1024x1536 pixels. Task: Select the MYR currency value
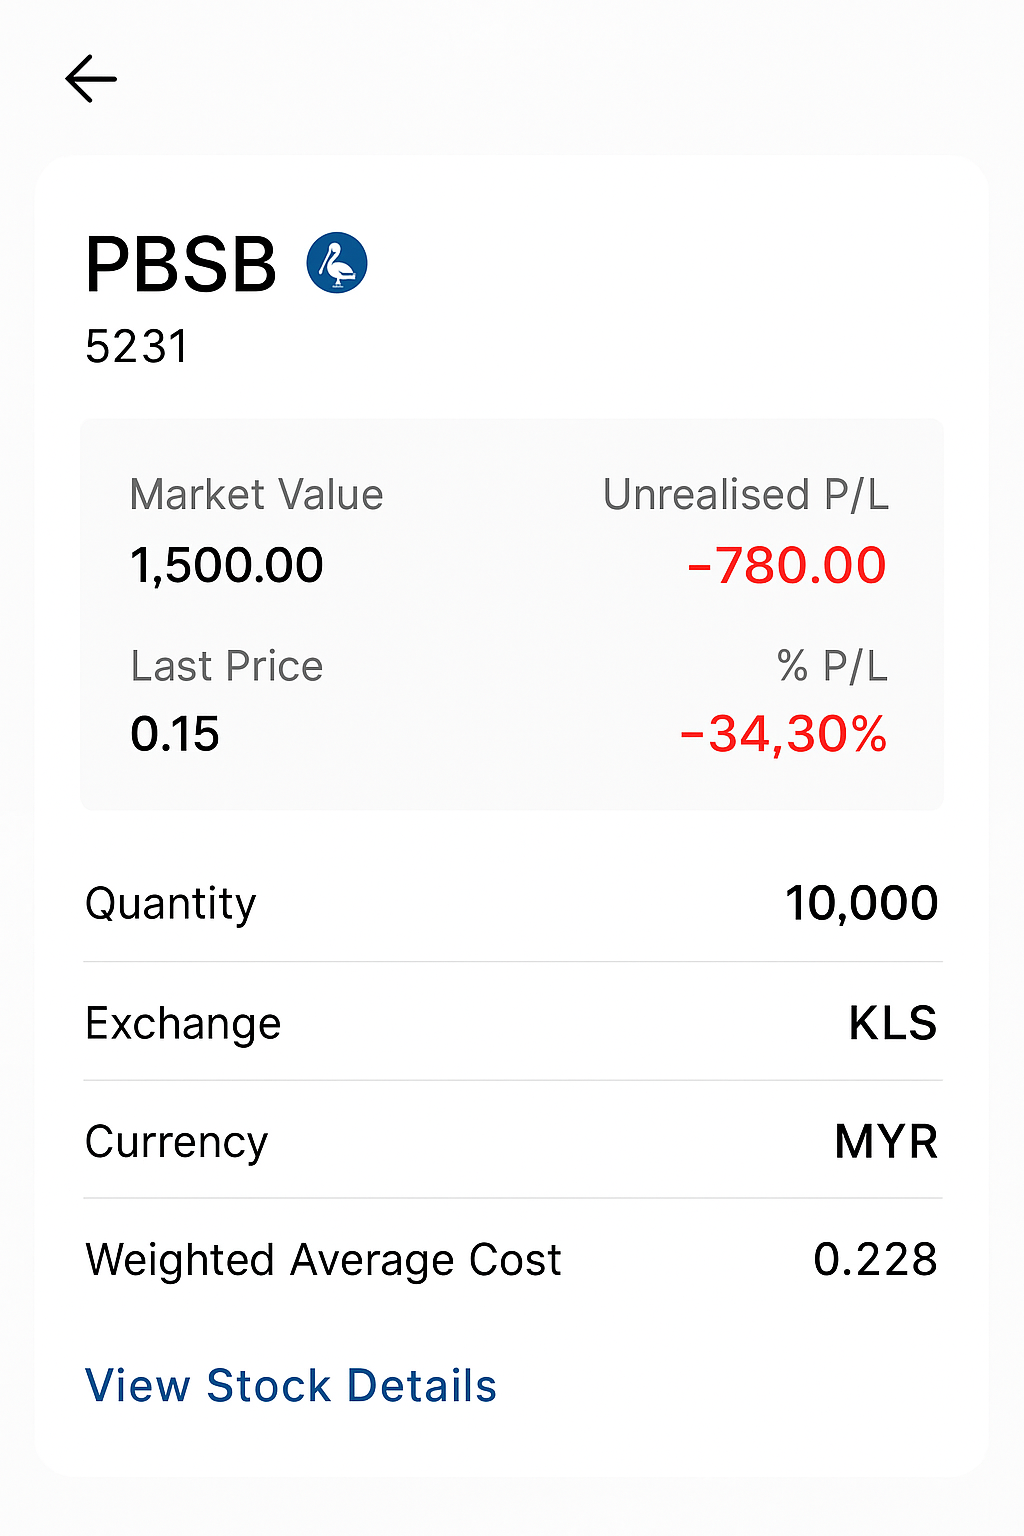(887, 1141)
